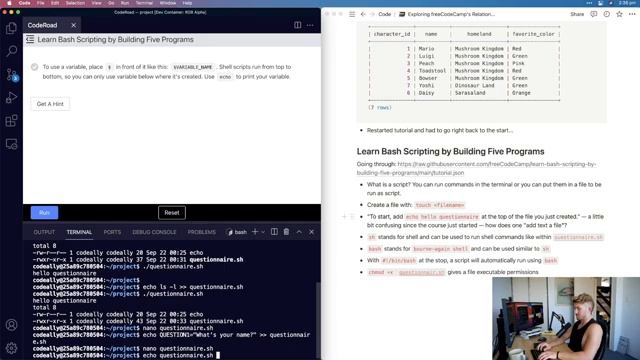640x360 pixels.
Task: Open the Search icon in the activity bar
Action: tap(11, 51)
